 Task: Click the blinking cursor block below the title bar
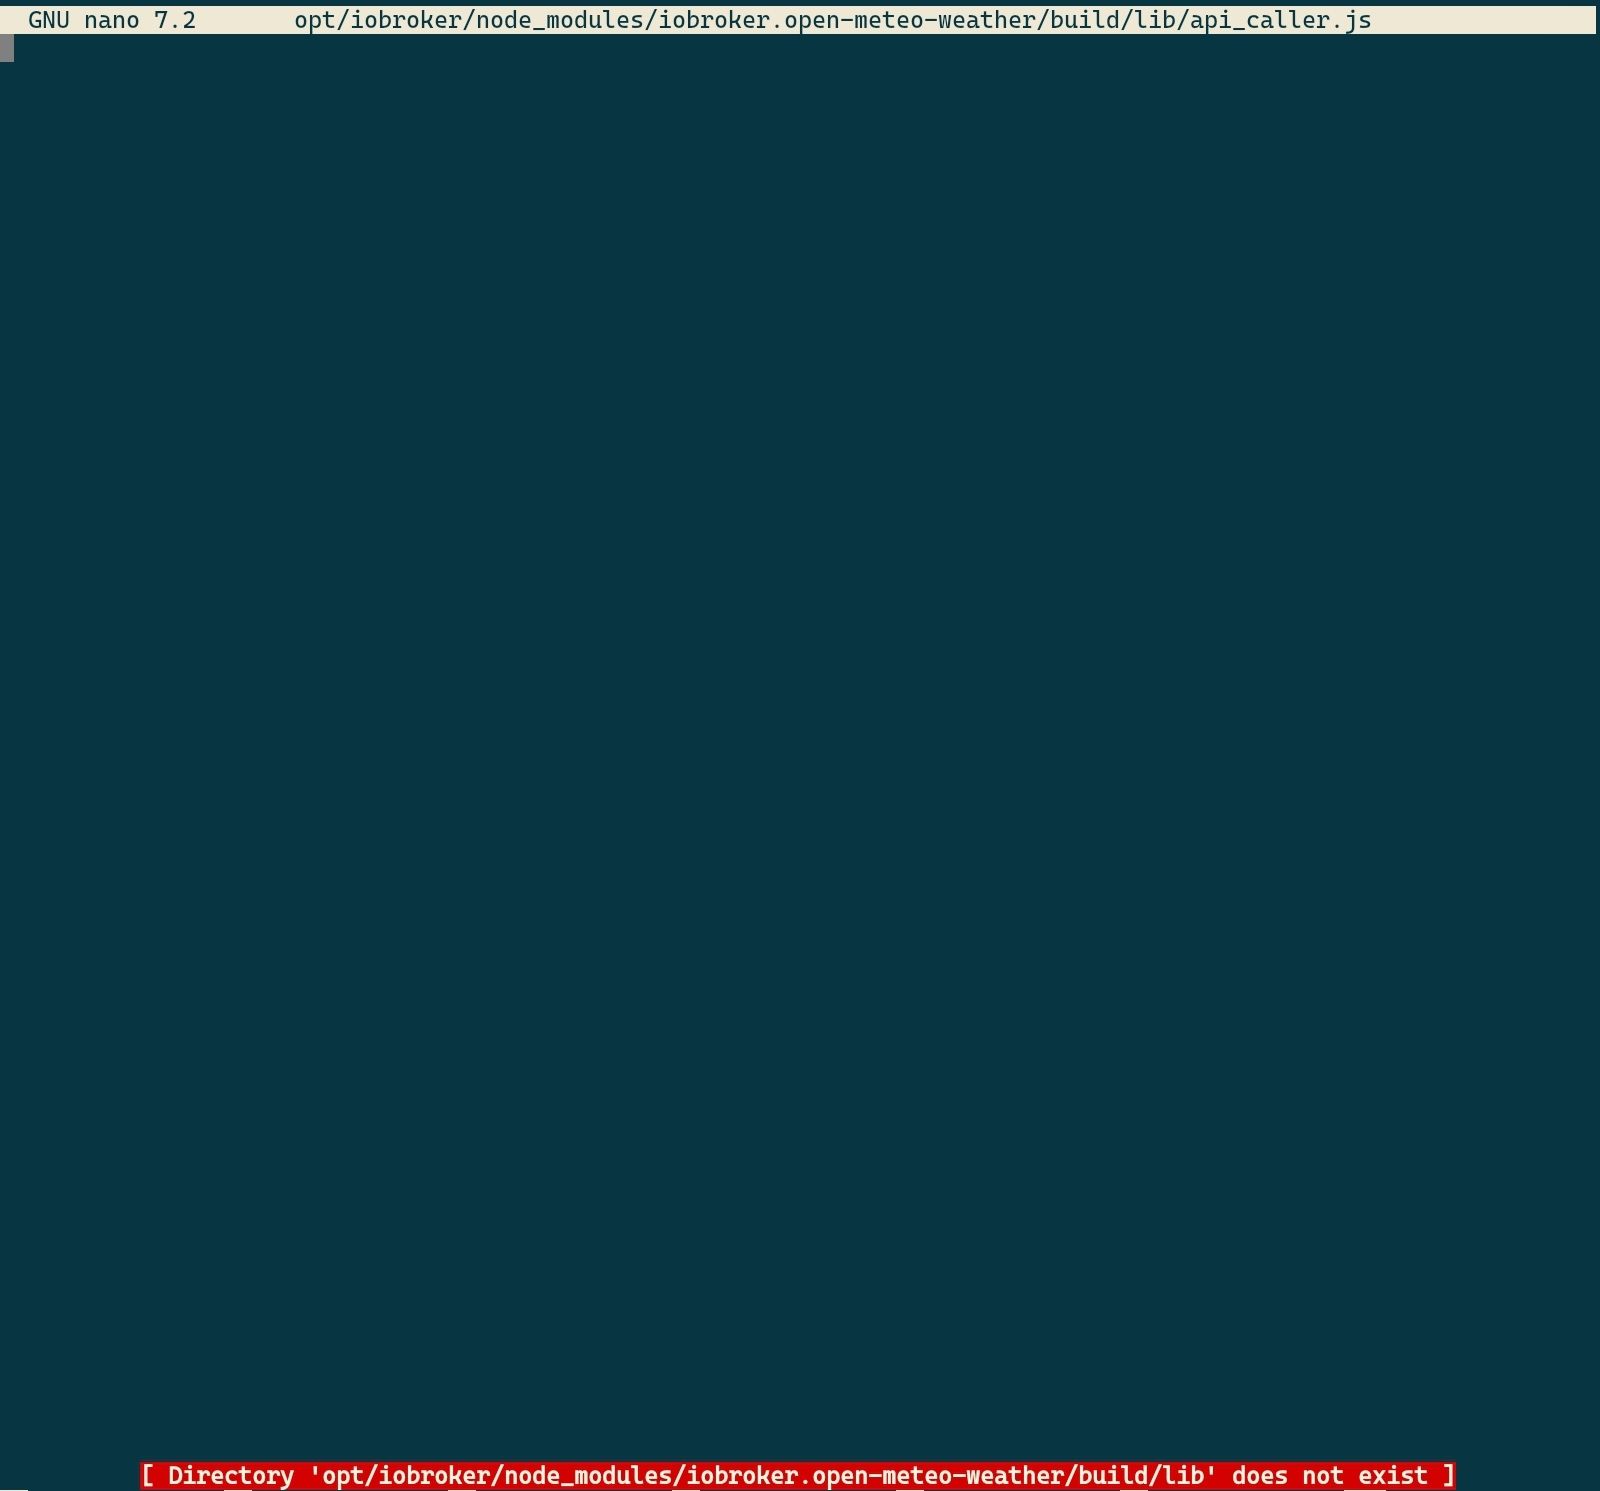coord(9,46)
